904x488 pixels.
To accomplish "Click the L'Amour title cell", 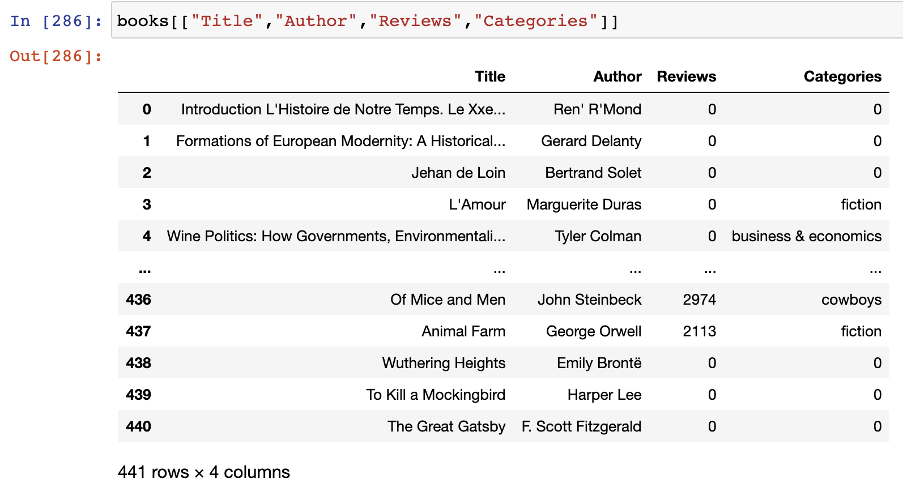I will (x=477, y=204).
